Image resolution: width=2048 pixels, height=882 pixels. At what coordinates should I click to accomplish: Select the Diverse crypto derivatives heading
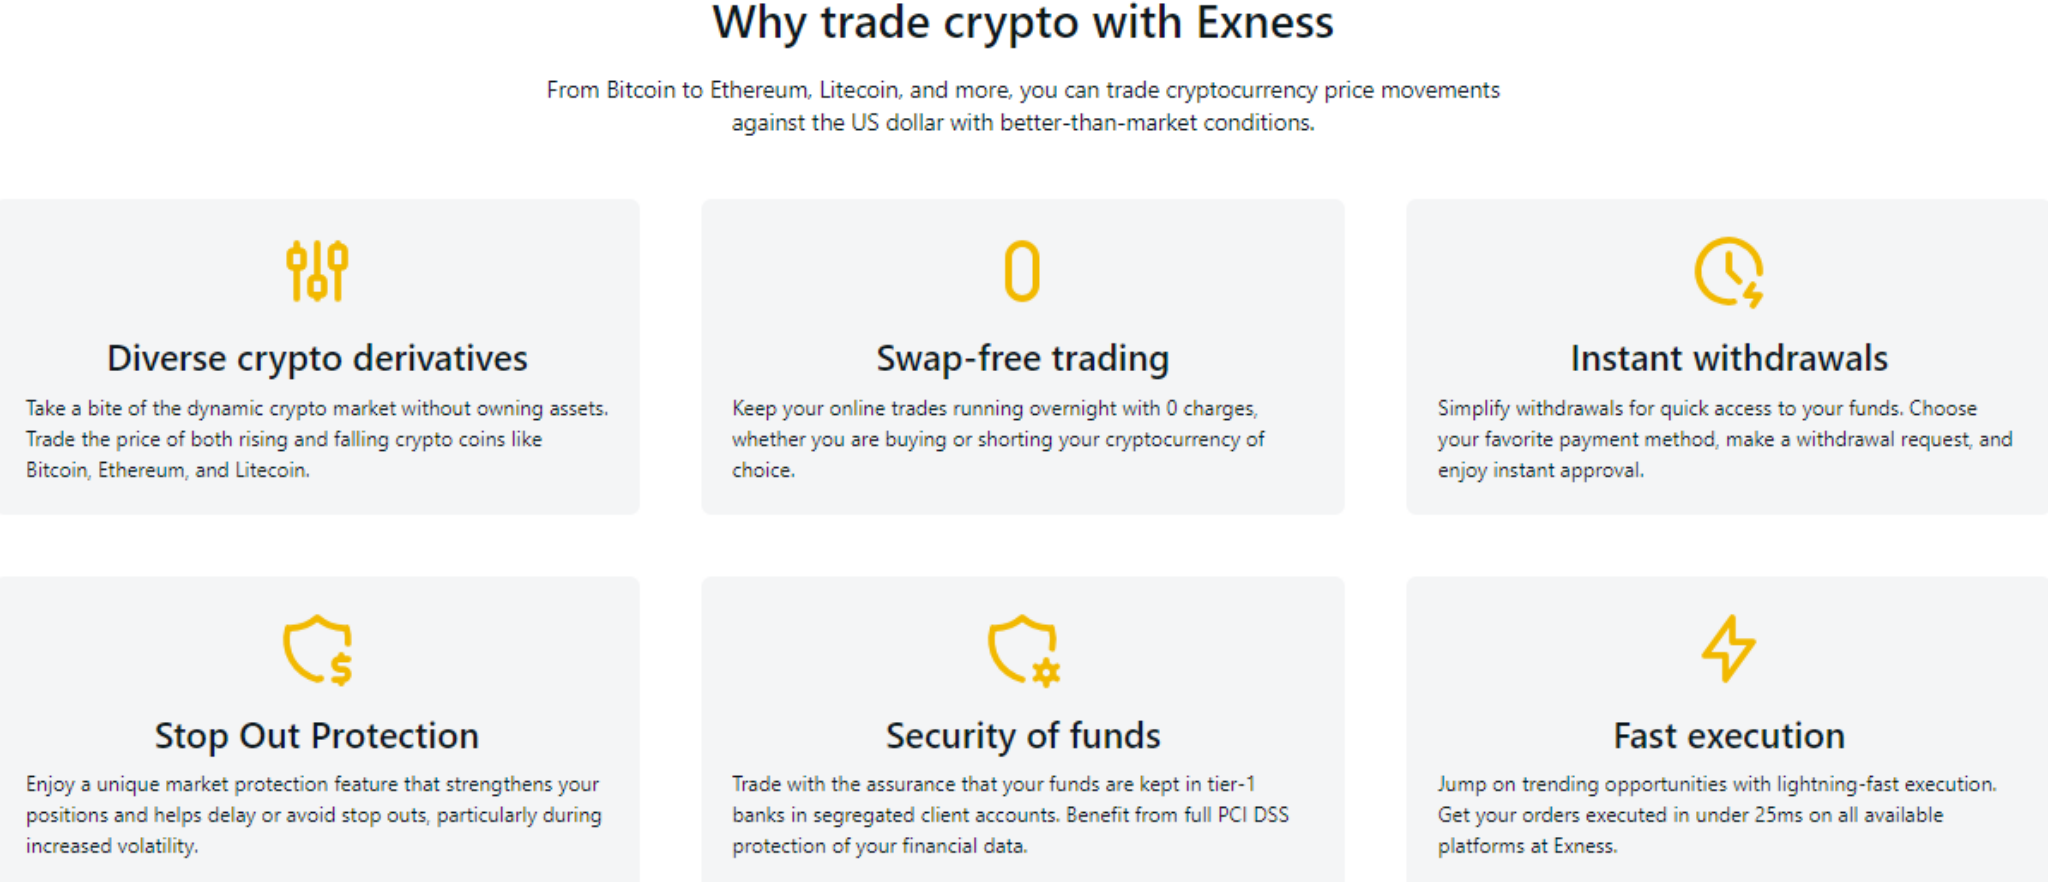click(x=317, y=358)
